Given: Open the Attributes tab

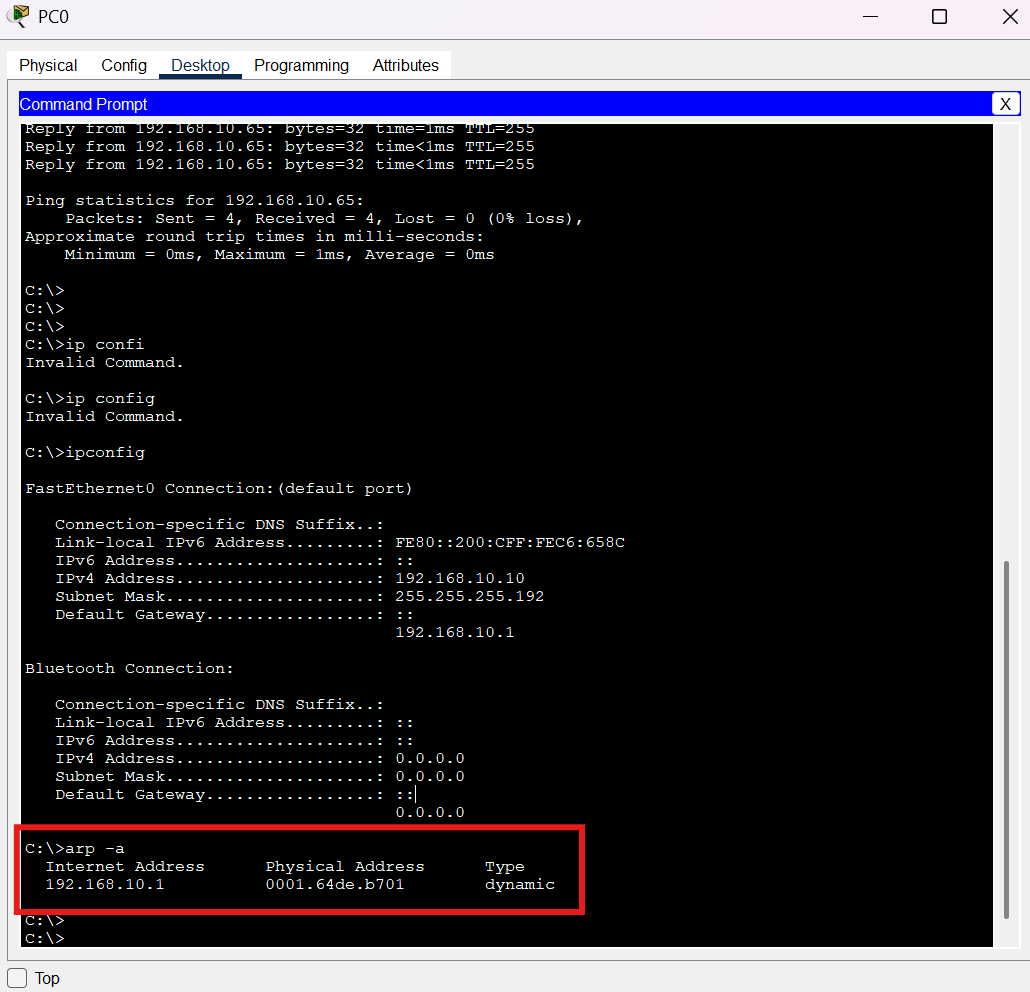Looking at the screenshot, I should pos(405,65).
